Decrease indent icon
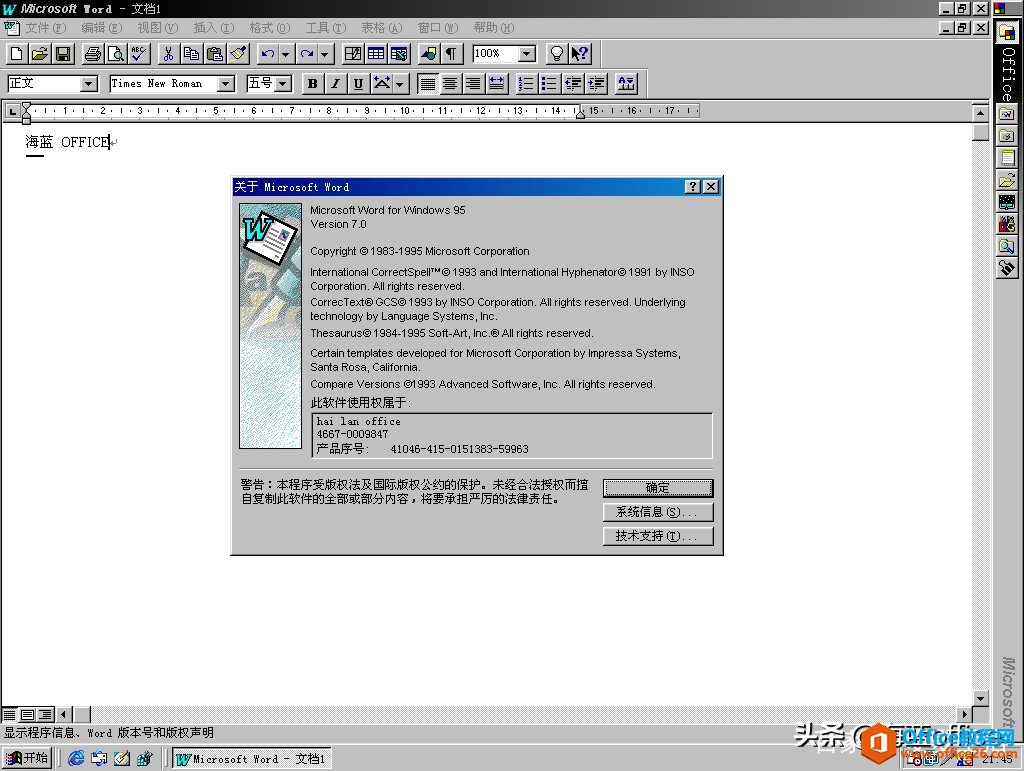 [x=573, y=84]
